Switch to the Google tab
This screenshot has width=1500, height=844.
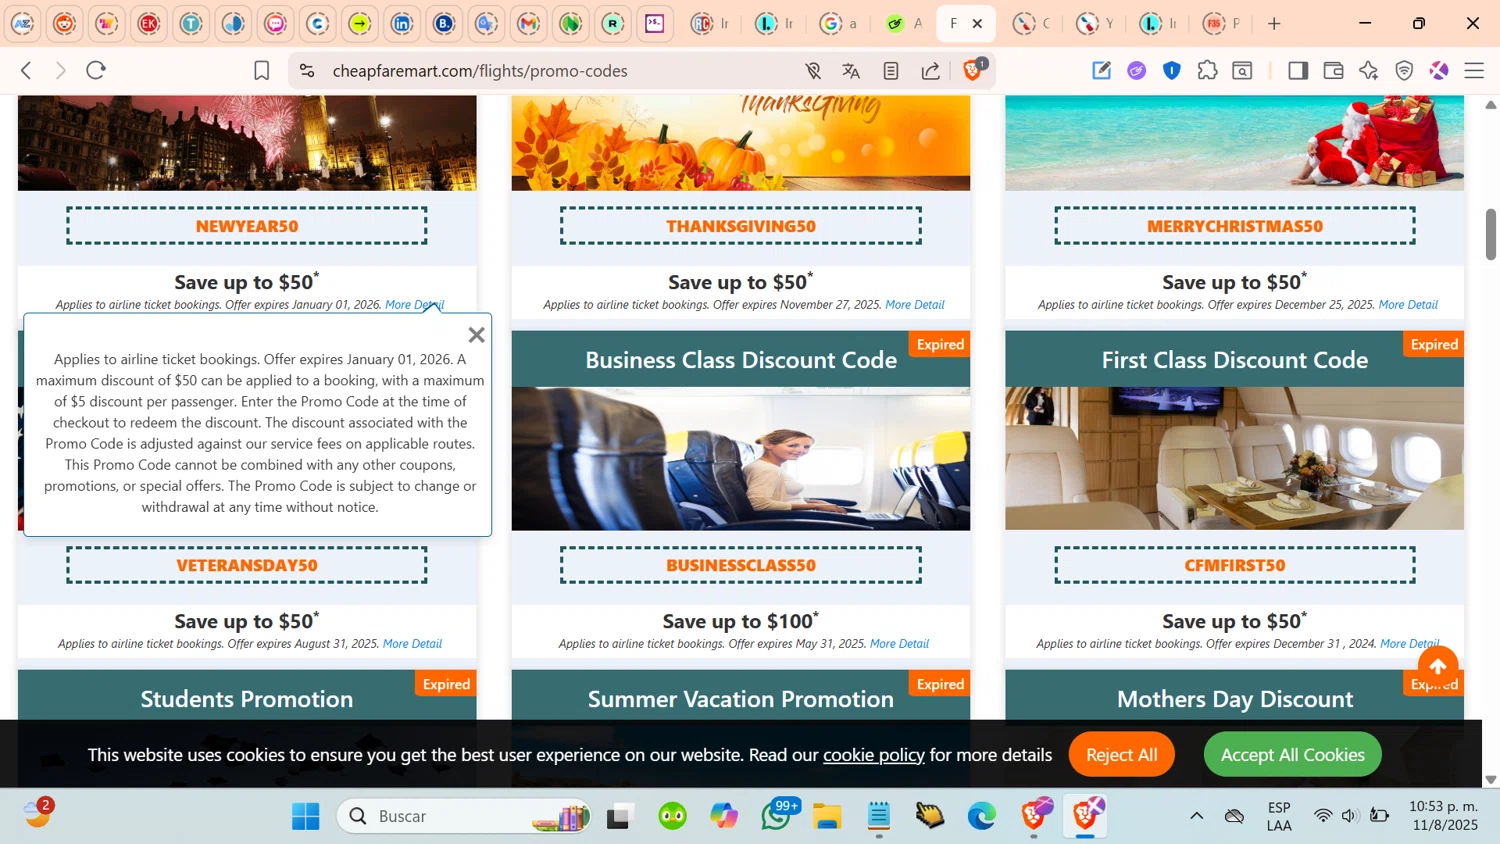click(838, 24)
